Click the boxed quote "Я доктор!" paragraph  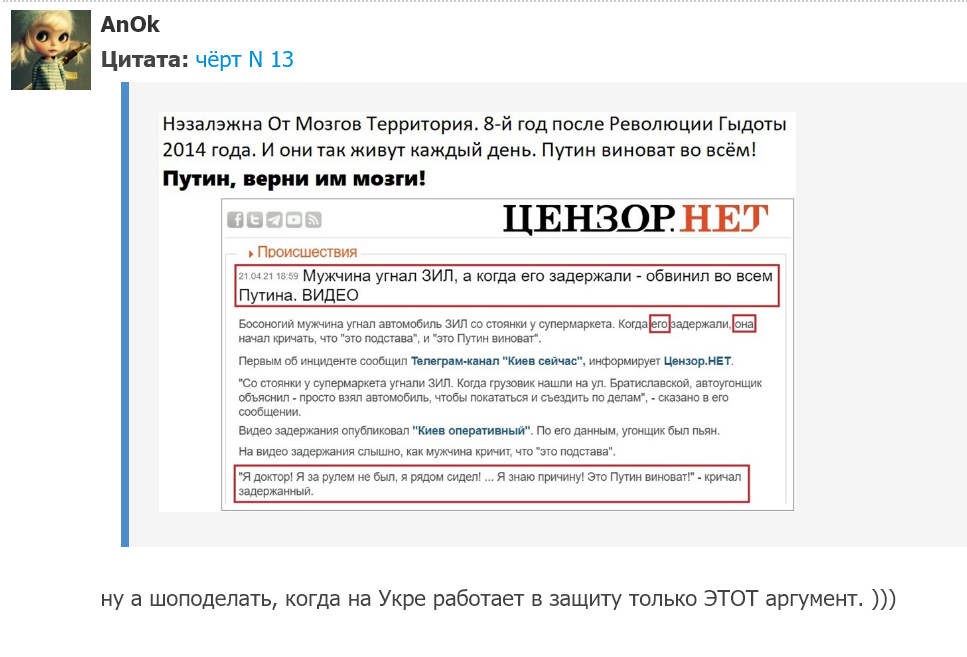(492, 484)
